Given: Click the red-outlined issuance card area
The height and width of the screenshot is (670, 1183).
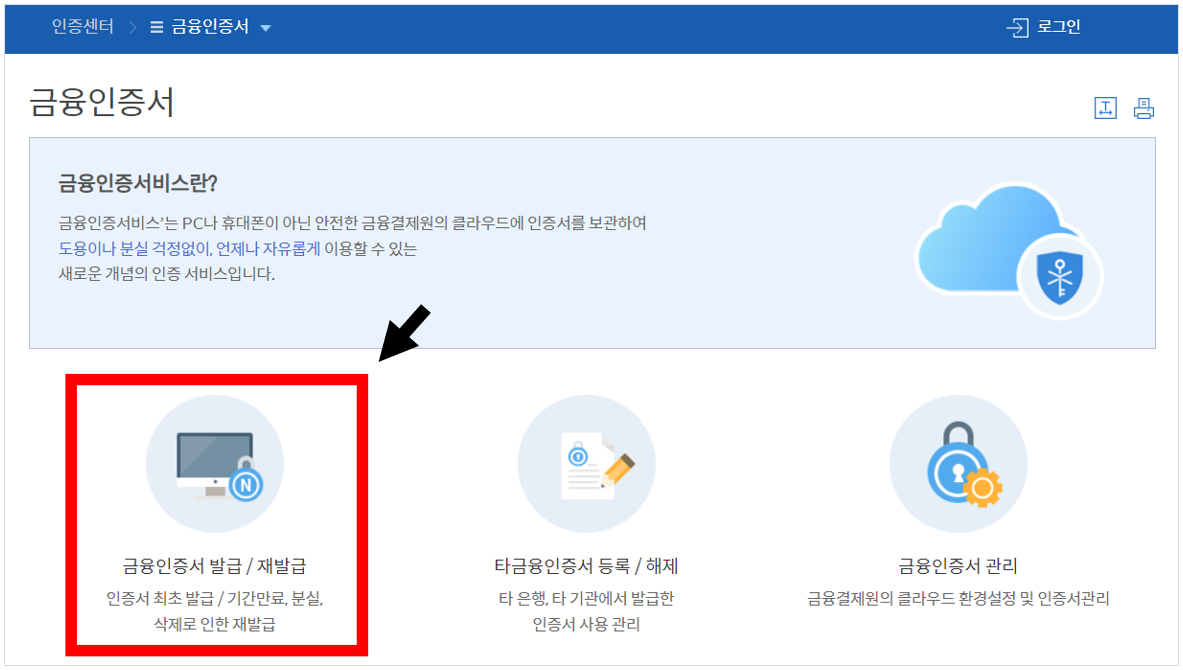Looking at the screenshot, I should pyautogui.click(x=214, y=520).
